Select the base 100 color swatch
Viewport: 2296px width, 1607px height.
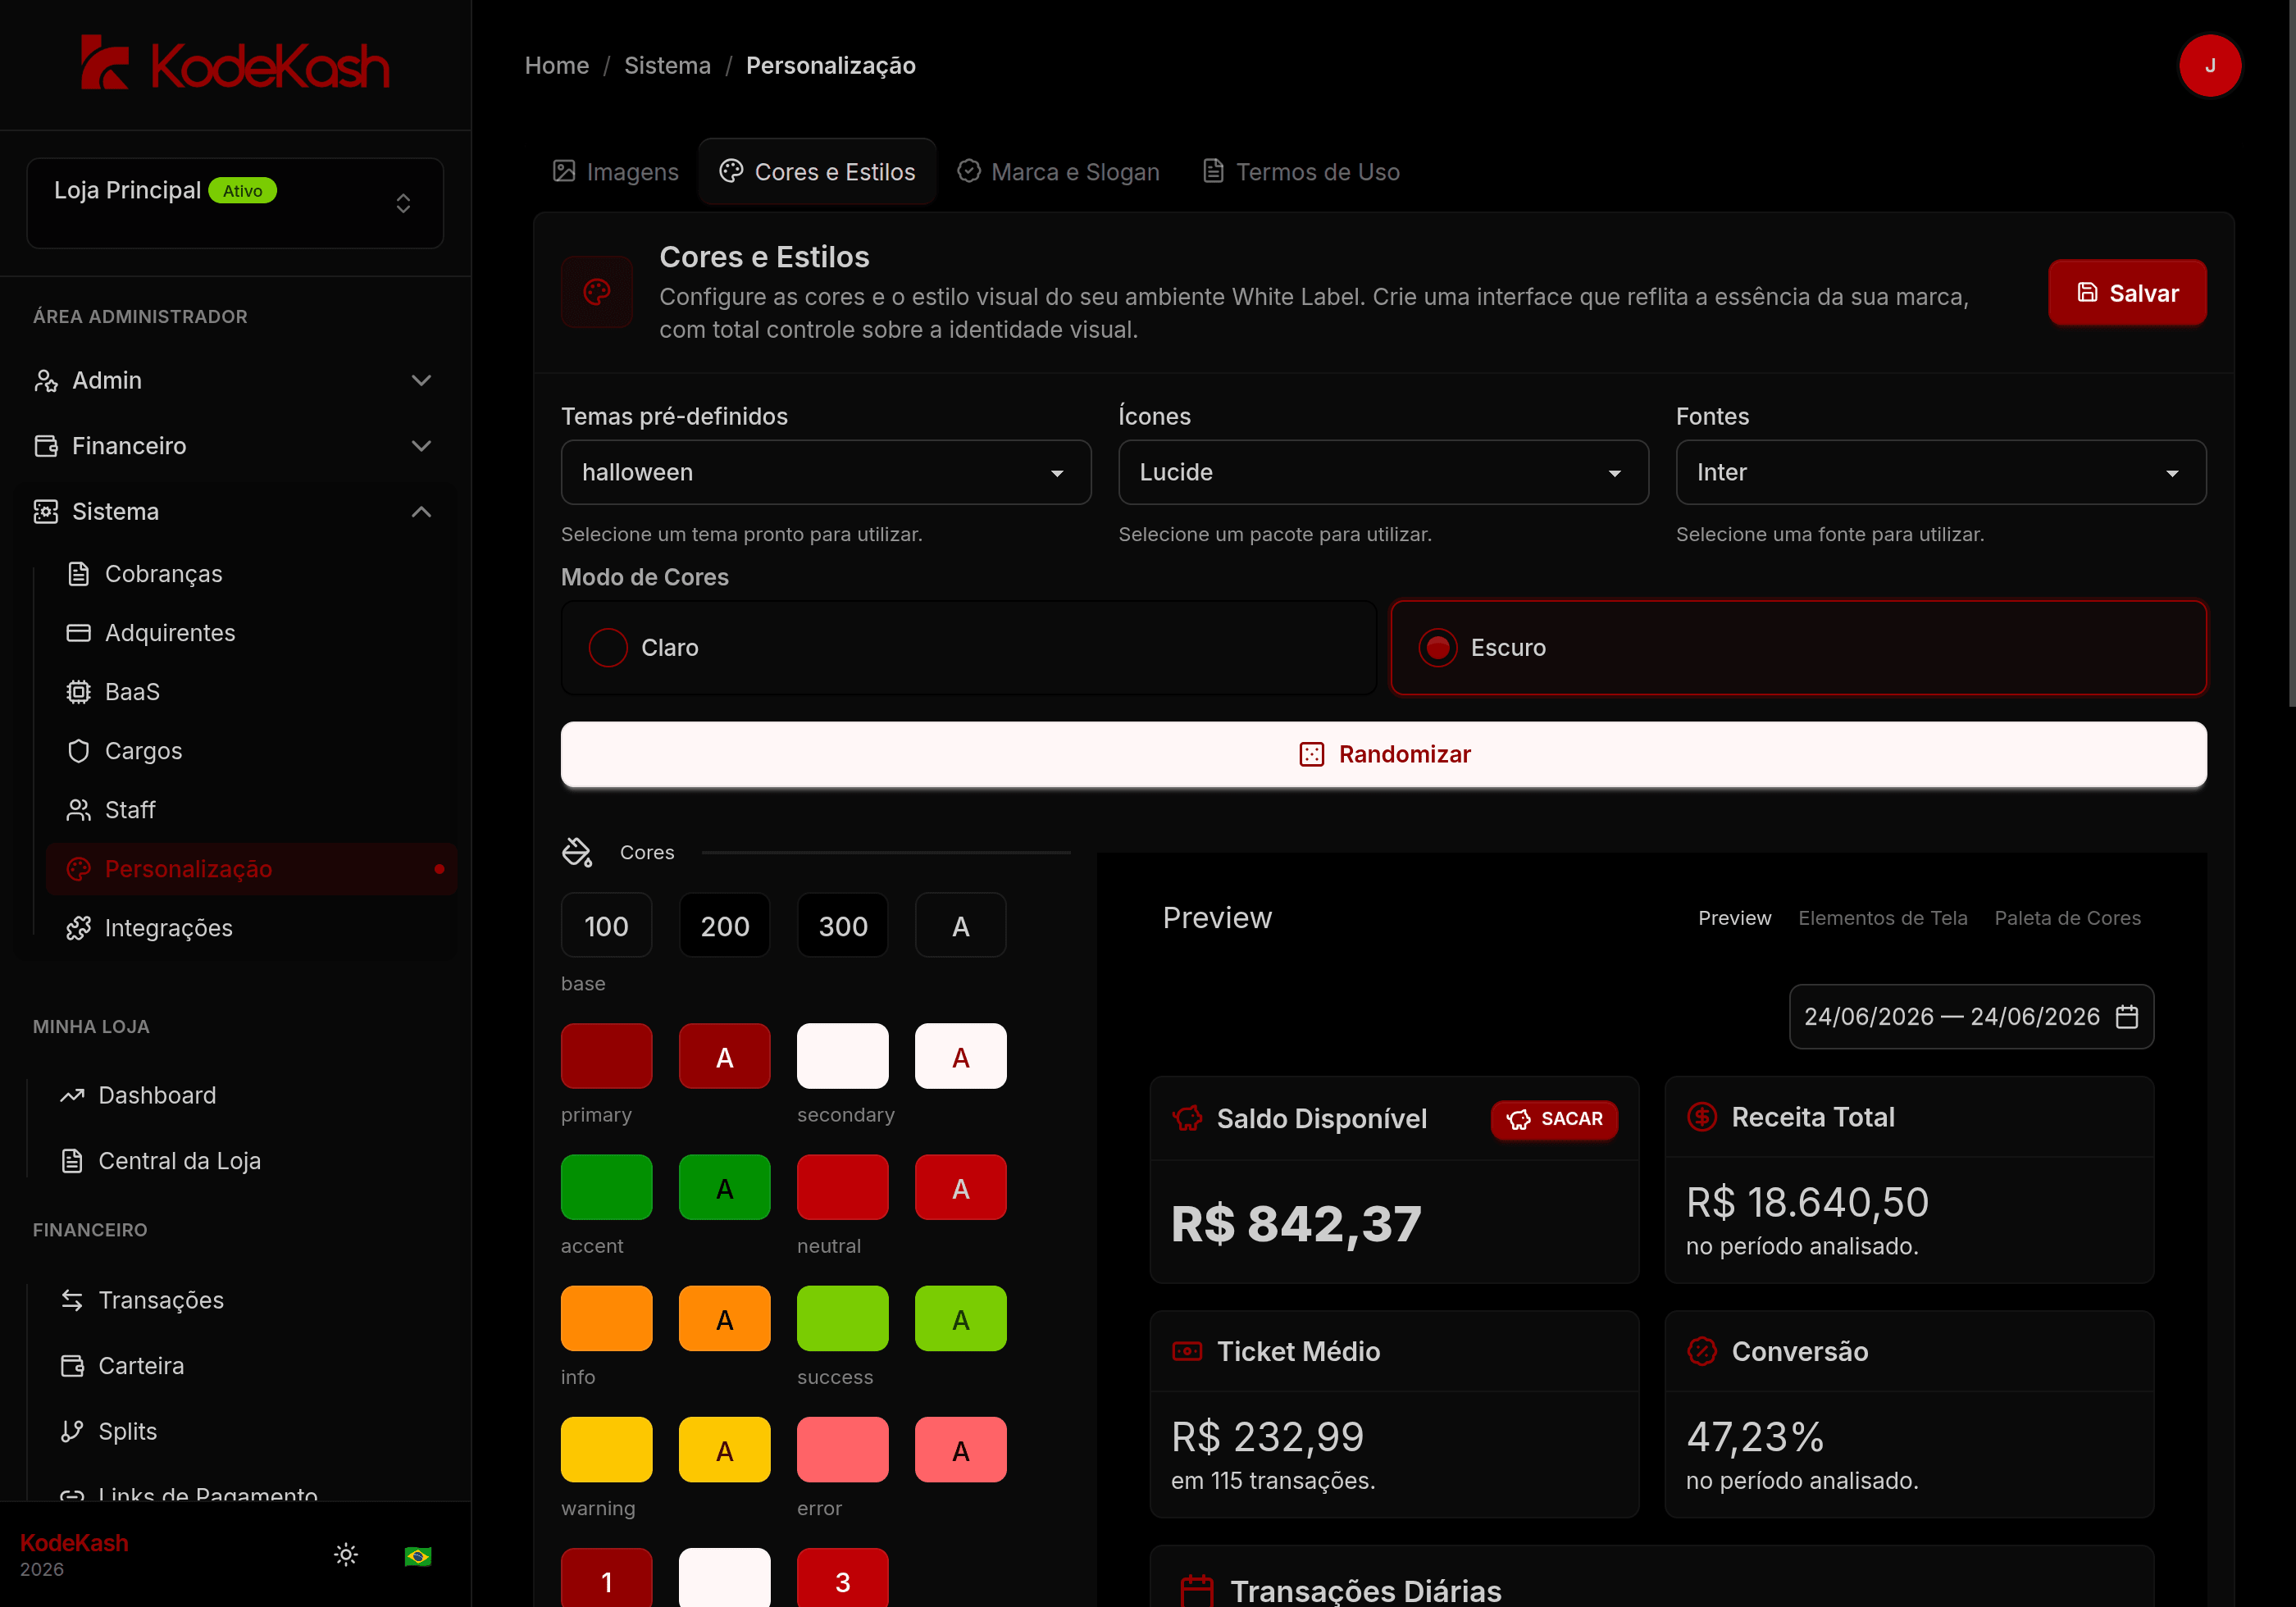click(606, 925)
